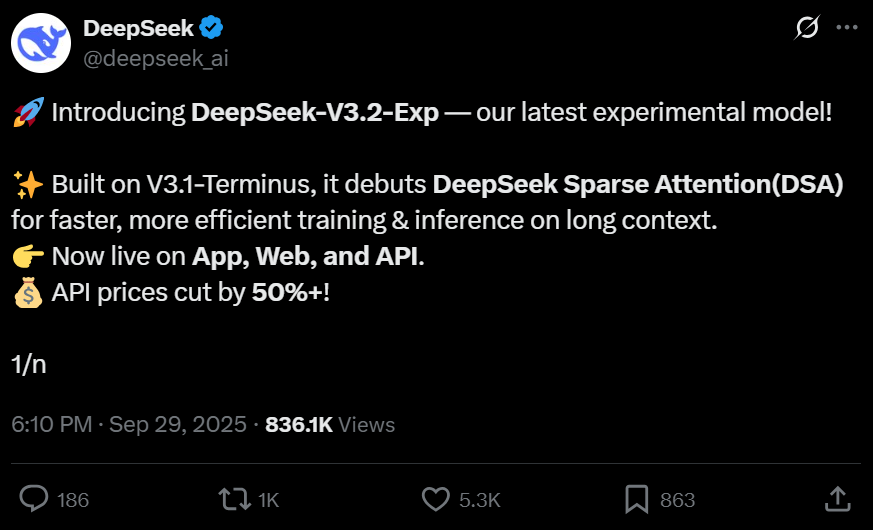
Task: Open the 6:10 PM Sep 29, 2025 timestamp
Action: (x=129, y=425)
